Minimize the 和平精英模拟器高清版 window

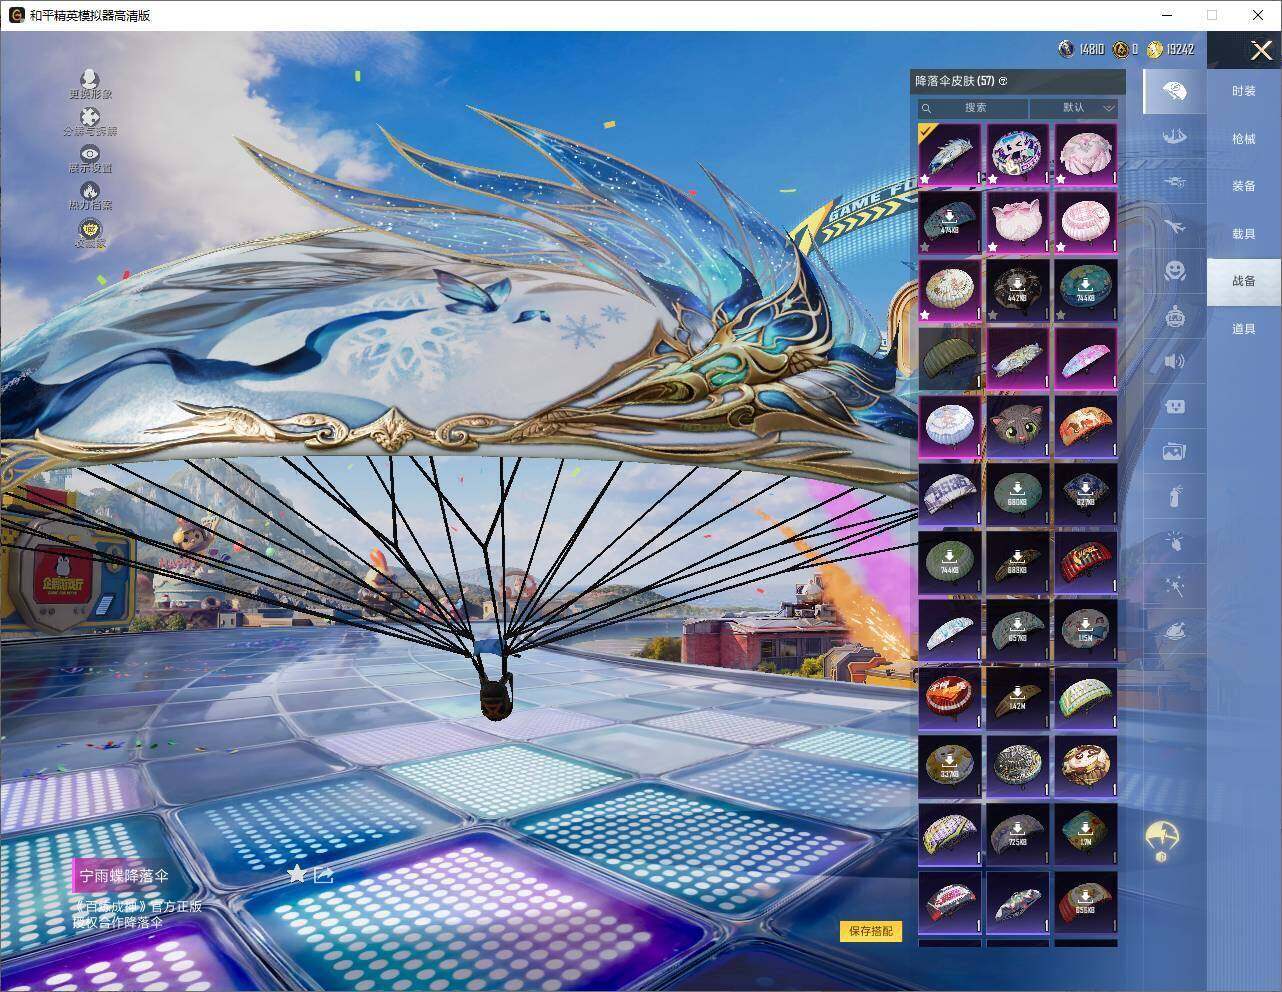coord(1168,15)
